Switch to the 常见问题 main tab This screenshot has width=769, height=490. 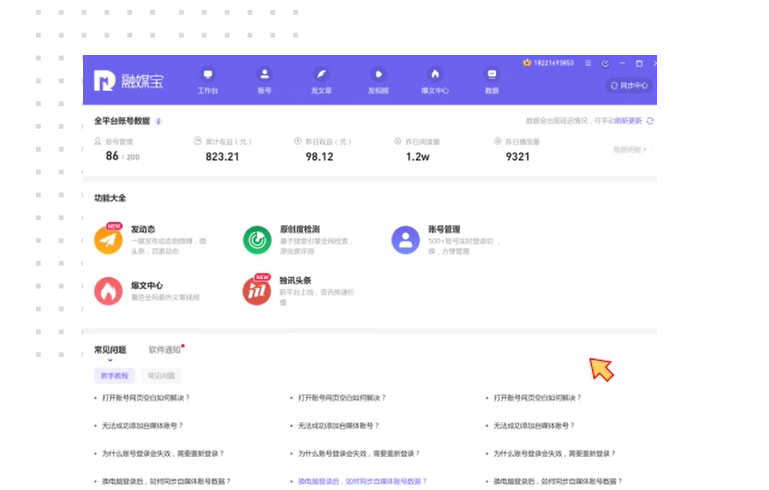tap(110, 350)
